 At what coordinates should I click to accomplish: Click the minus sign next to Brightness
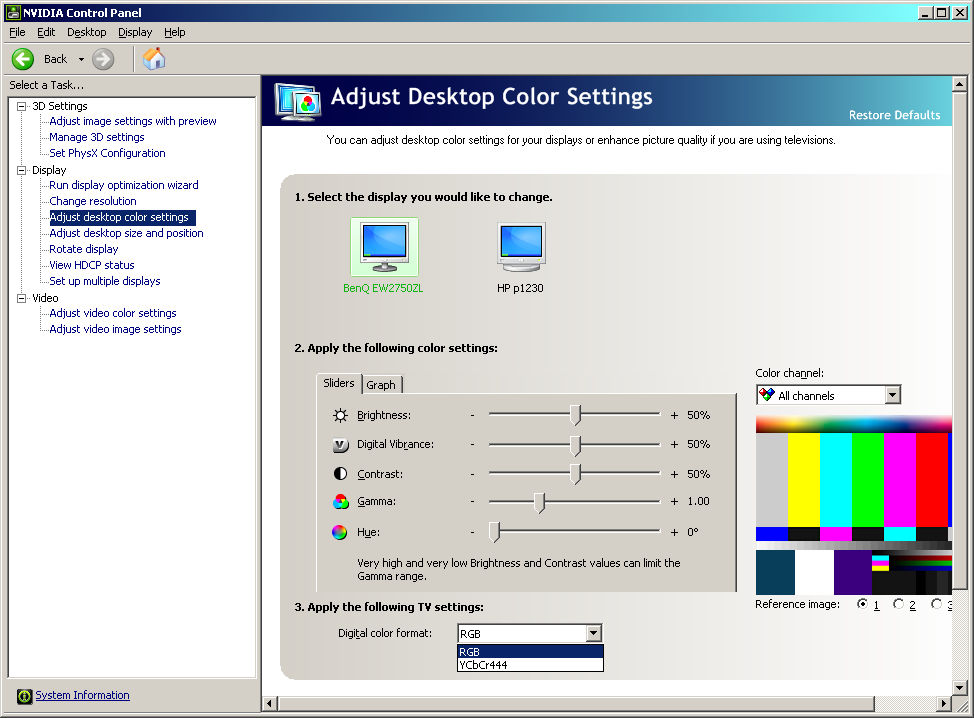pos(473,415)
